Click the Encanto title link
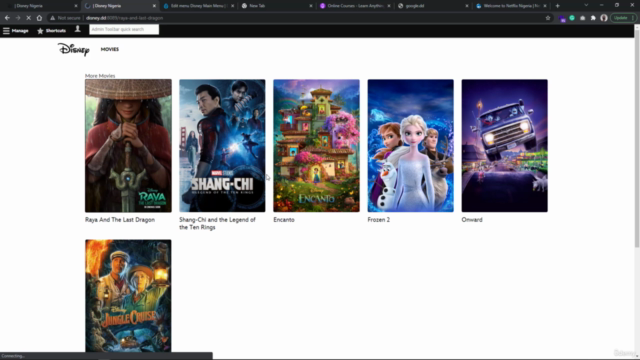Viewport: 640px width, 360px height. 284,220
